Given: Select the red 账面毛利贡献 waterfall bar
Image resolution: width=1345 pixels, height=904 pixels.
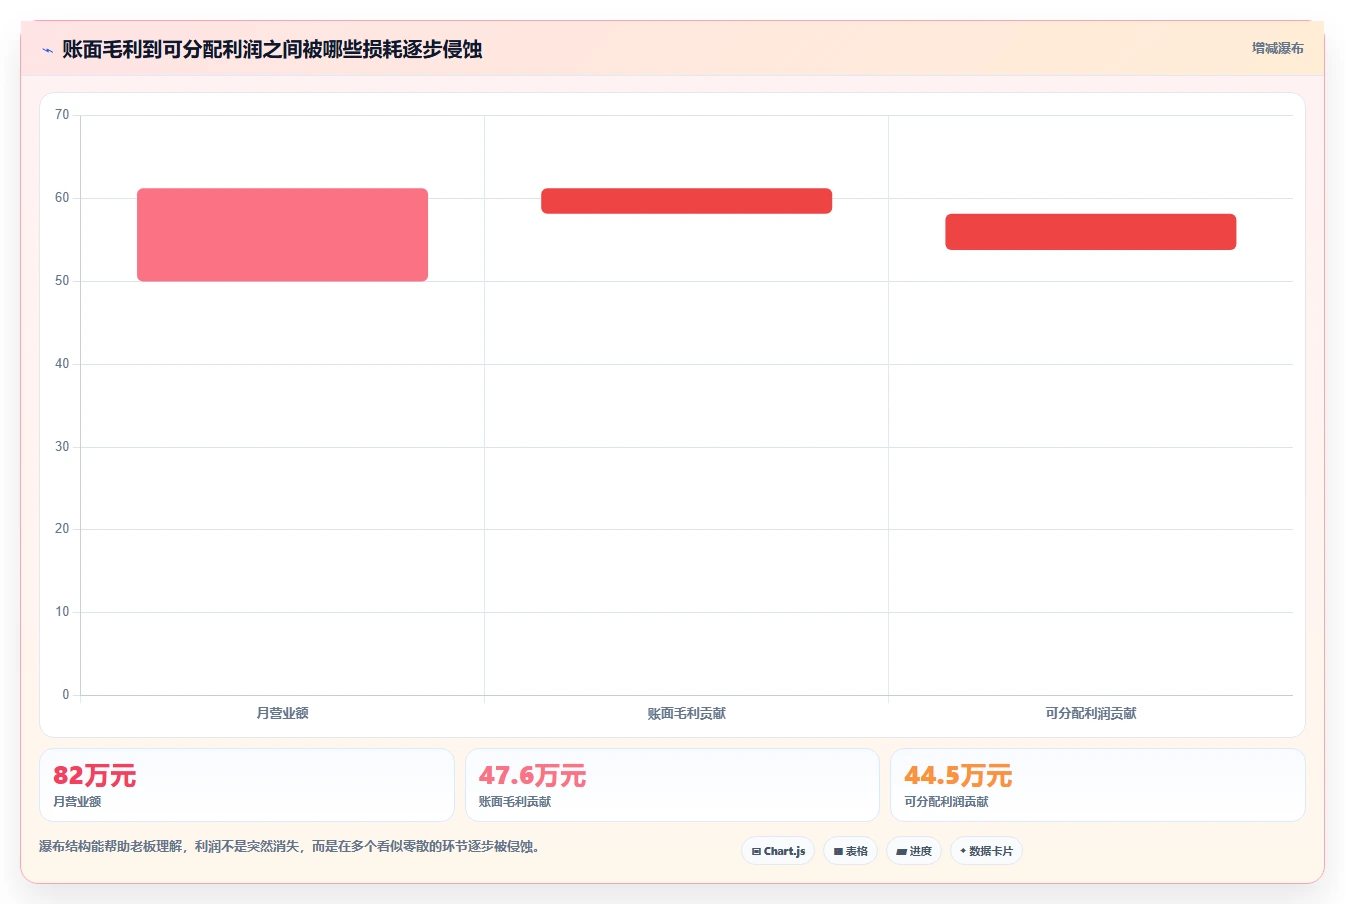Looking at the screenshot, I should pos(686,201).
